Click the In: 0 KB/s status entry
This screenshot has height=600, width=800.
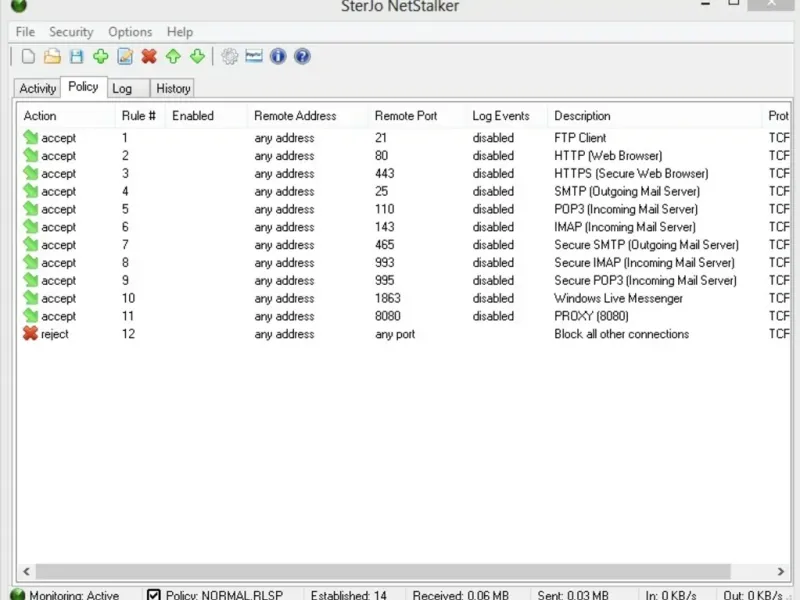[670, 595]
